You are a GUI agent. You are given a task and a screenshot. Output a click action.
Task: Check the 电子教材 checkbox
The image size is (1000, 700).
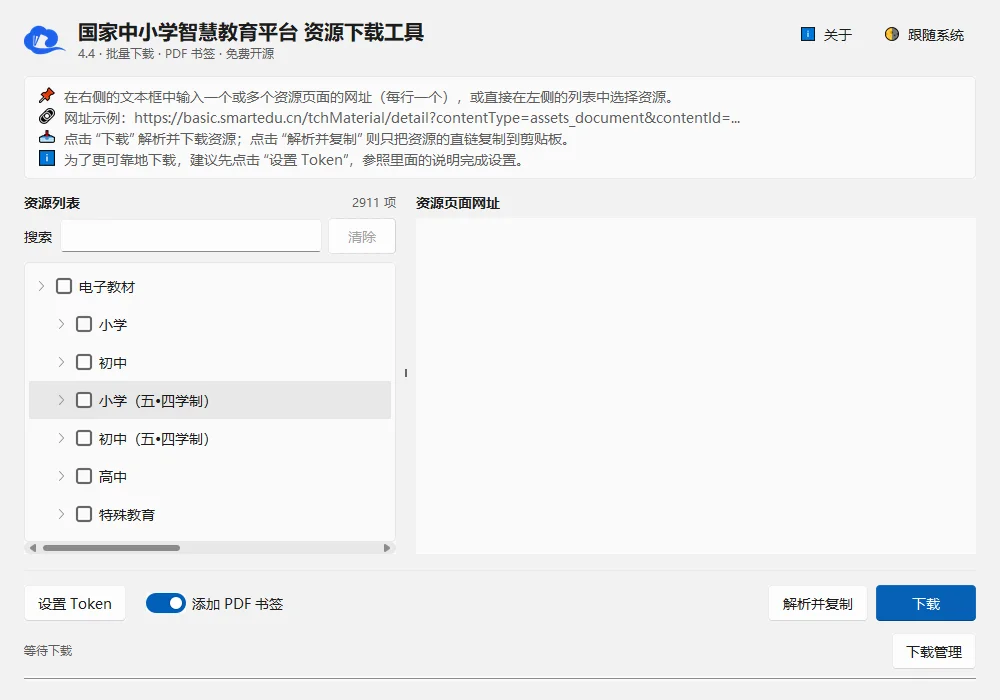tap(64, 286)
